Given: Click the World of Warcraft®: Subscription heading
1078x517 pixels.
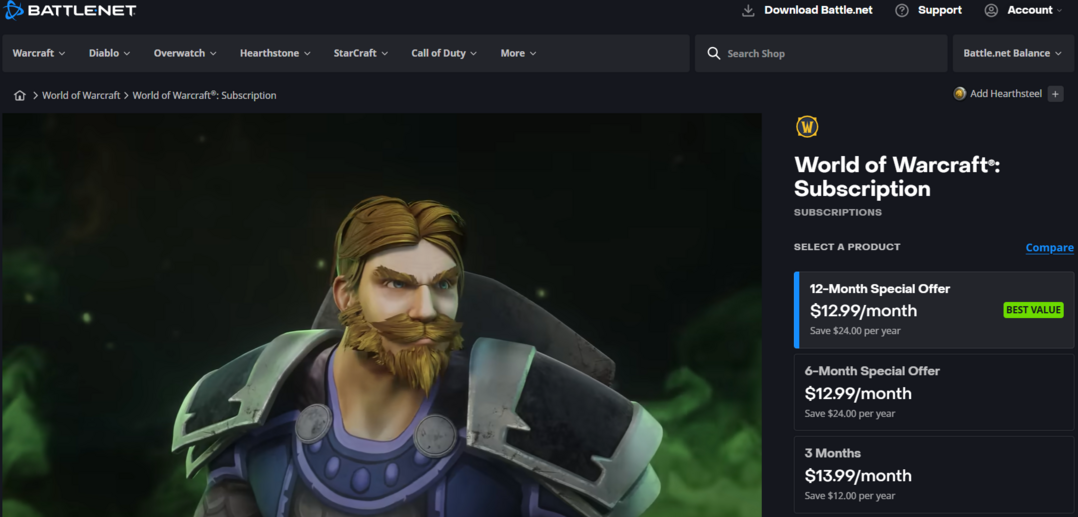Looking at the screenshot, I should pos(897,176).
